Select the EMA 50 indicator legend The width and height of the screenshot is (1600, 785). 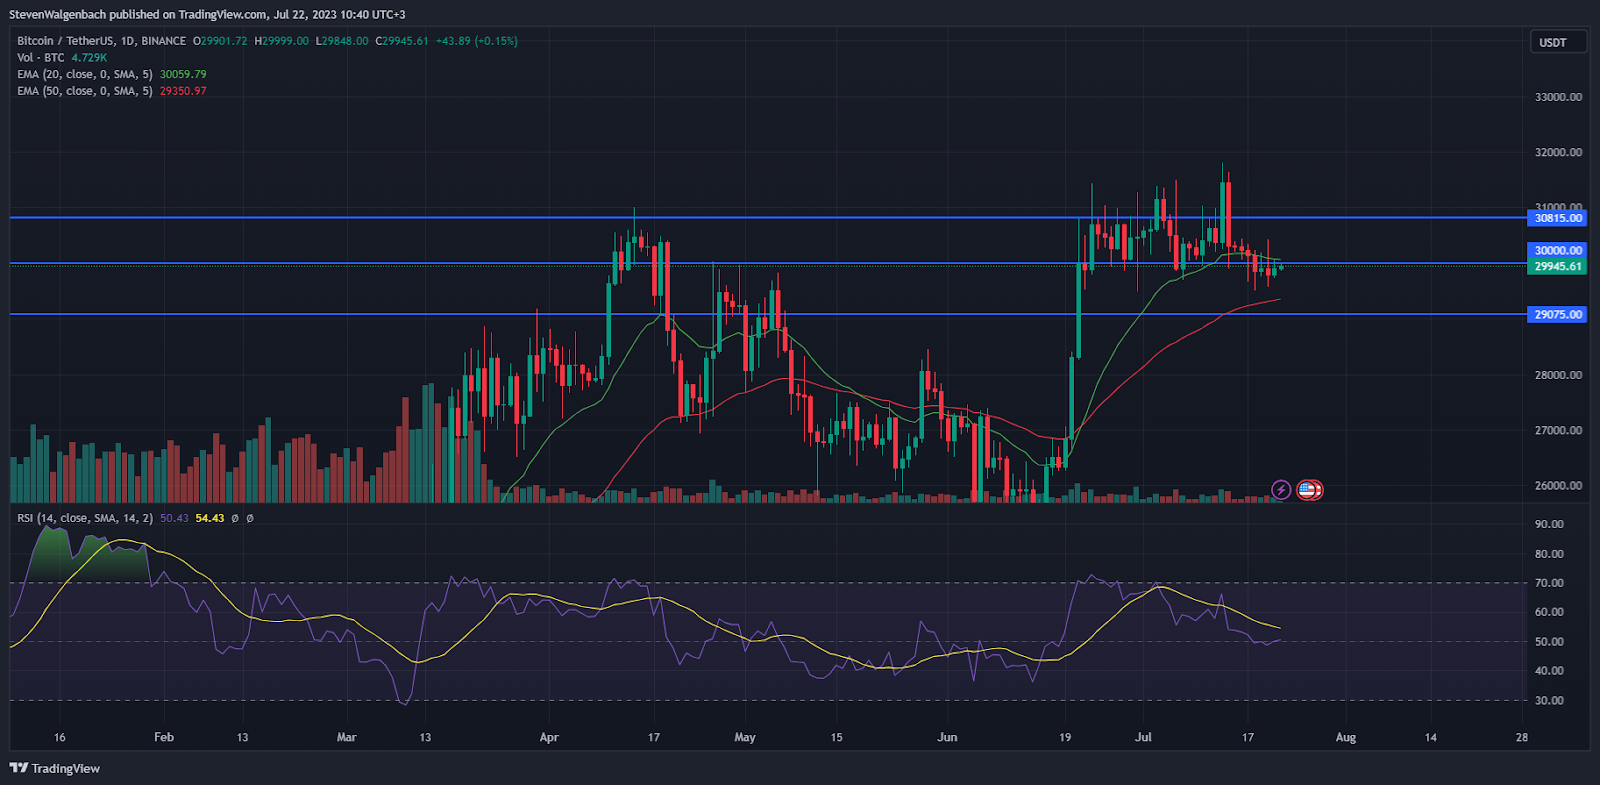(x=85, y=91)
